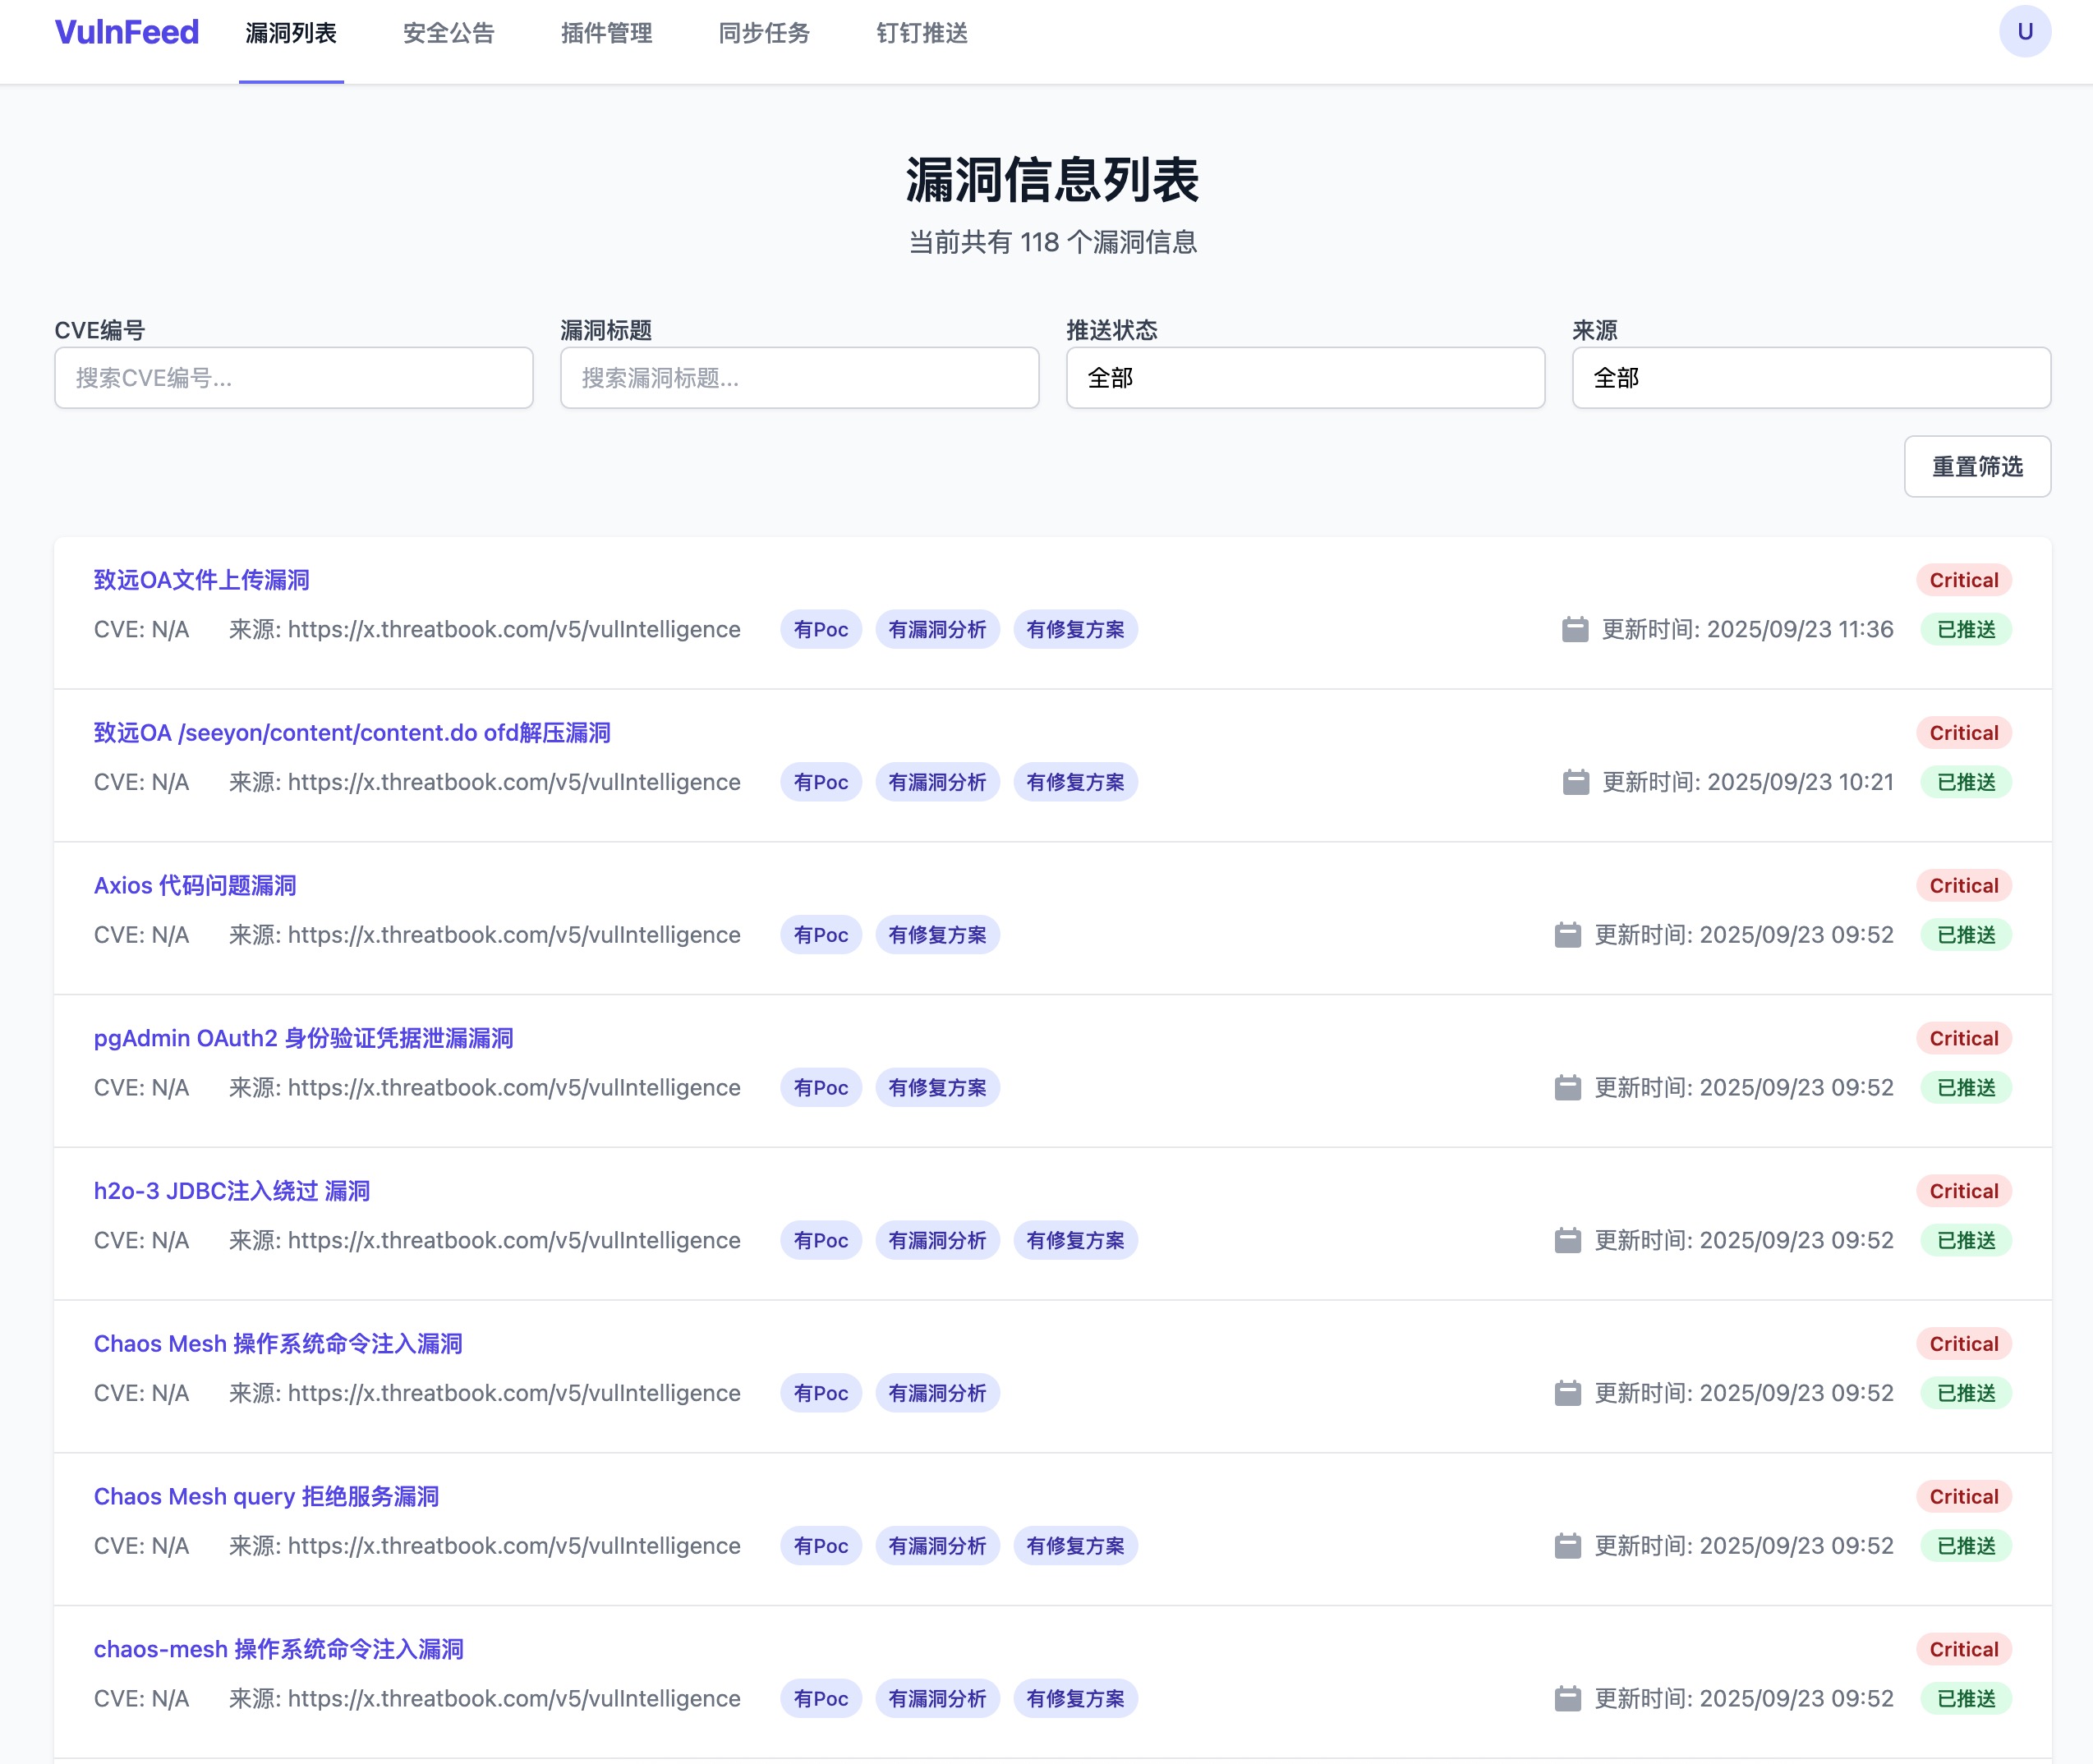
Task: Click 有Poc tag on chaos-mesh 操作系统命令注入漏洞 row
Action: point(820,1698)
